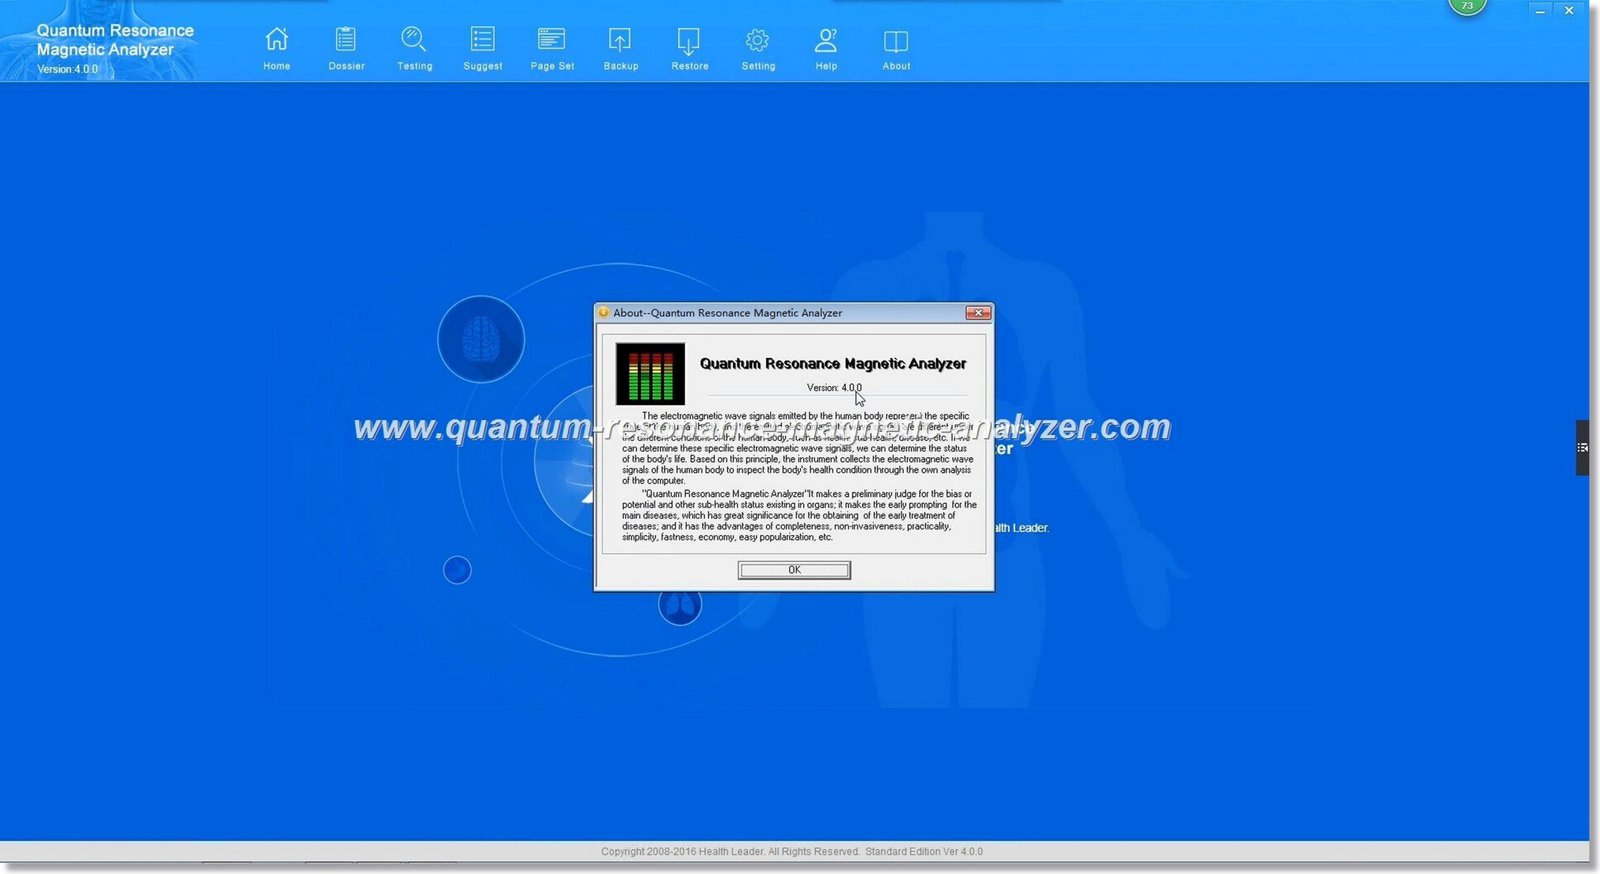The height and width of the screenshot is (874, 1600).
Task: Open the Help person icon
Action: 826,47
